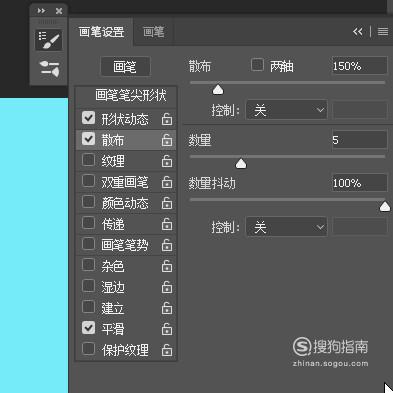Enable the 建立 checkbox
The width and height of the screenshot is (393, 393).
tap(88, 307)
